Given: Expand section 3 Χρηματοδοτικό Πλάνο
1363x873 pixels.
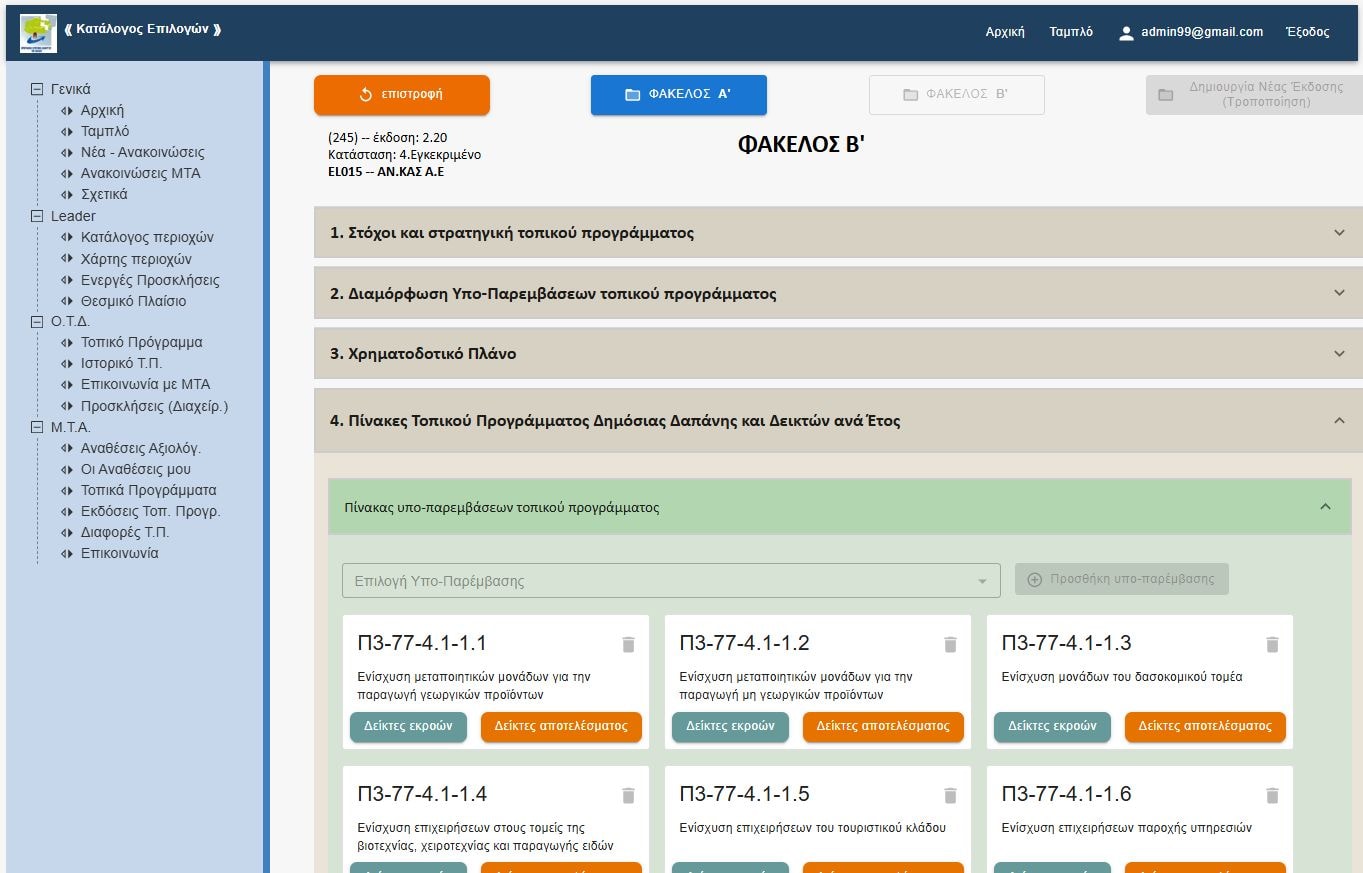Looking at the screenshot, I should pos(1339,354).
